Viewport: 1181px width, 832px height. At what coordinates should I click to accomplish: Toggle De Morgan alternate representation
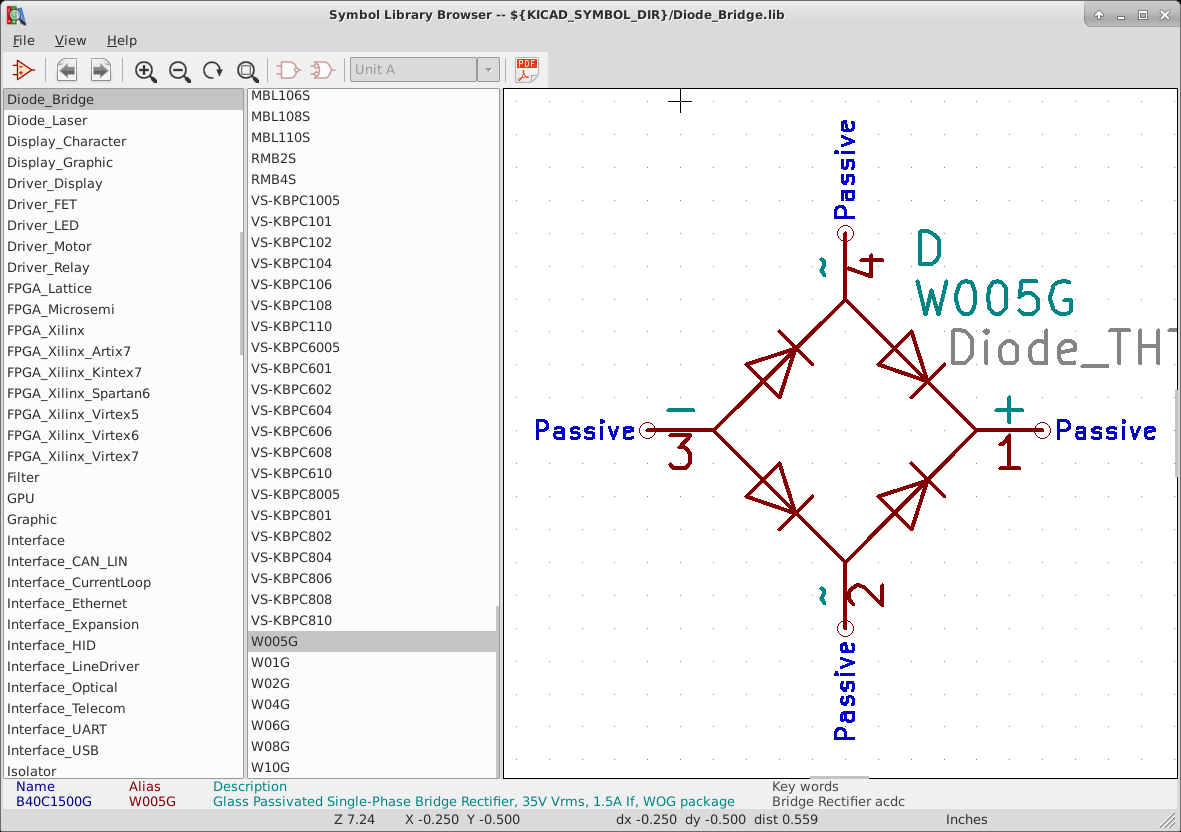[x=320, y=69]
